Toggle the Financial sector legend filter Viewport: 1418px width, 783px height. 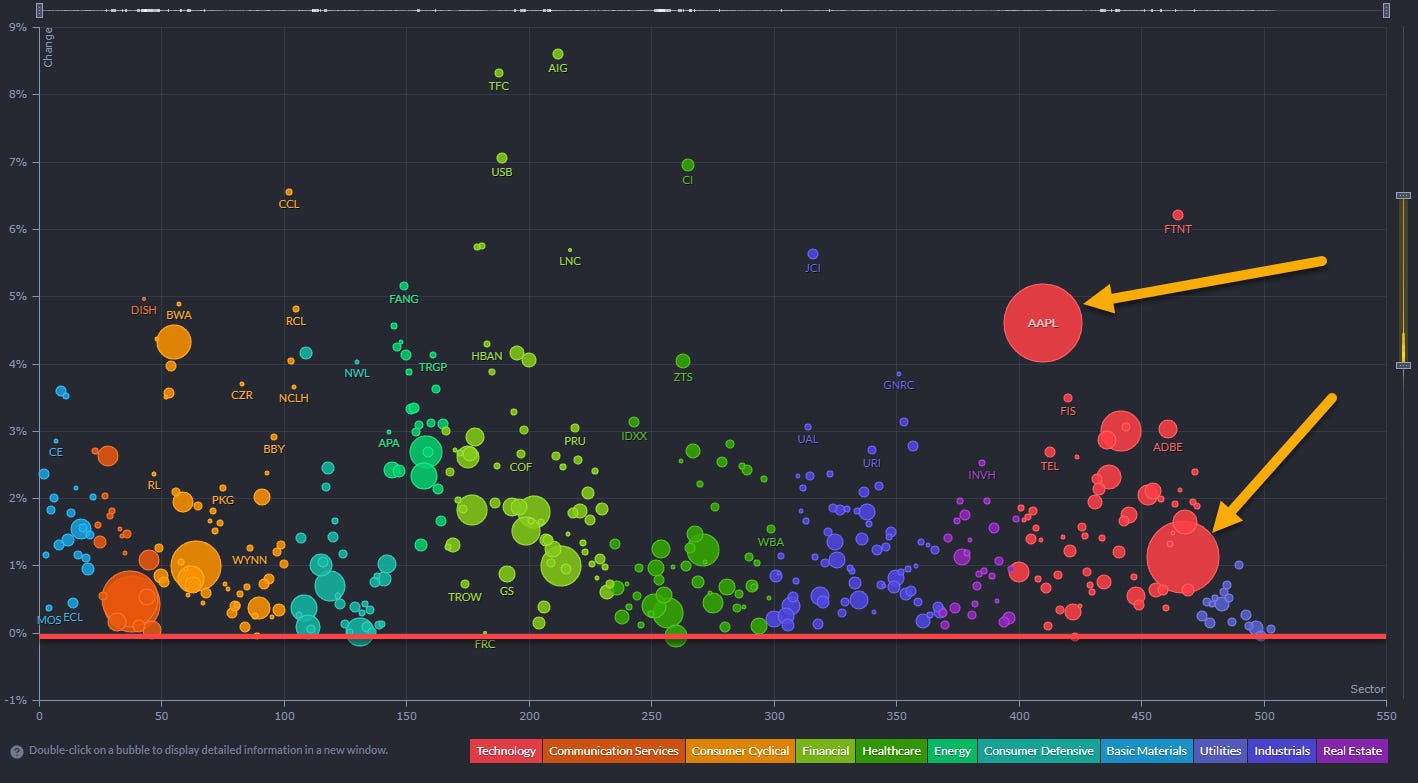pos(826,751)
